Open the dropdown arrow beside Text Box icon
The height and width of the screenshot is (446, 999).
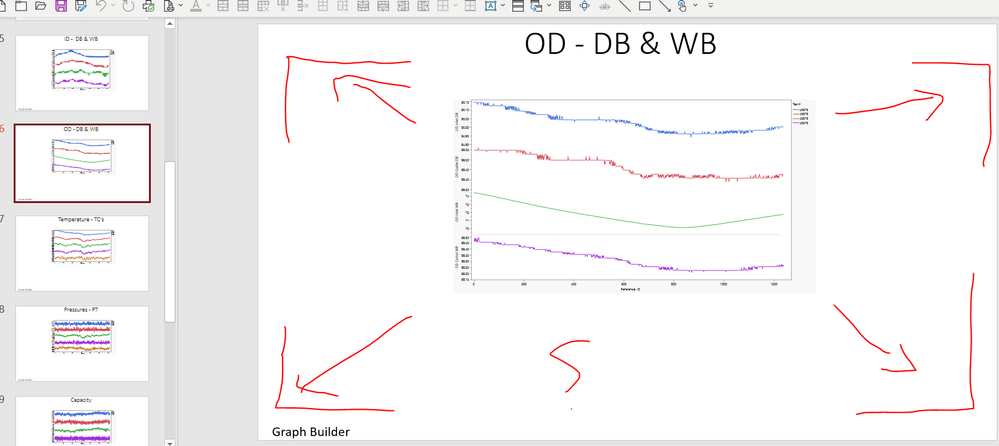pos(503,5)
